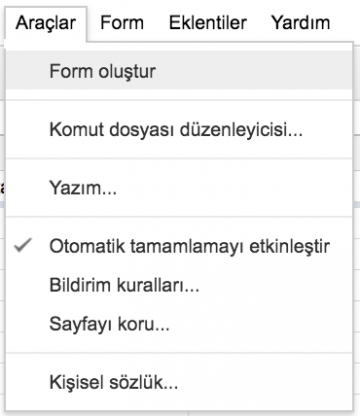Open the Yardım menu
The image size is (360, 416).
[300, 23]
